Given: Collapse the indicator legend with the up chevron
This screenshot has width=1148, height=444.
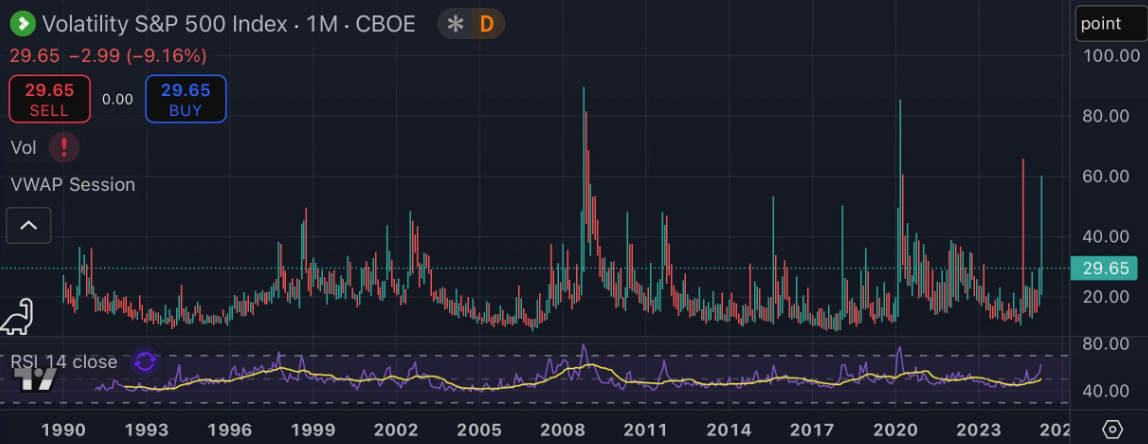Looking at the screenshot, I should [29, 225].
